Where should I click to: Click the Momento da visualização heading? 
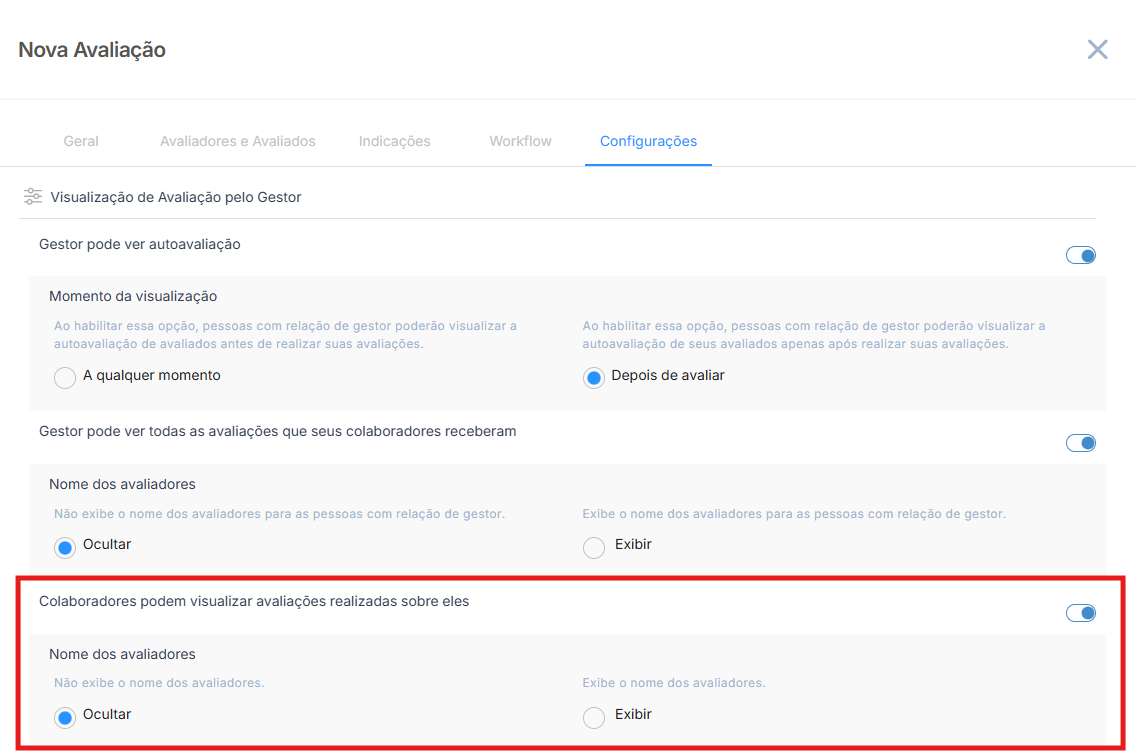pos(133,296)
